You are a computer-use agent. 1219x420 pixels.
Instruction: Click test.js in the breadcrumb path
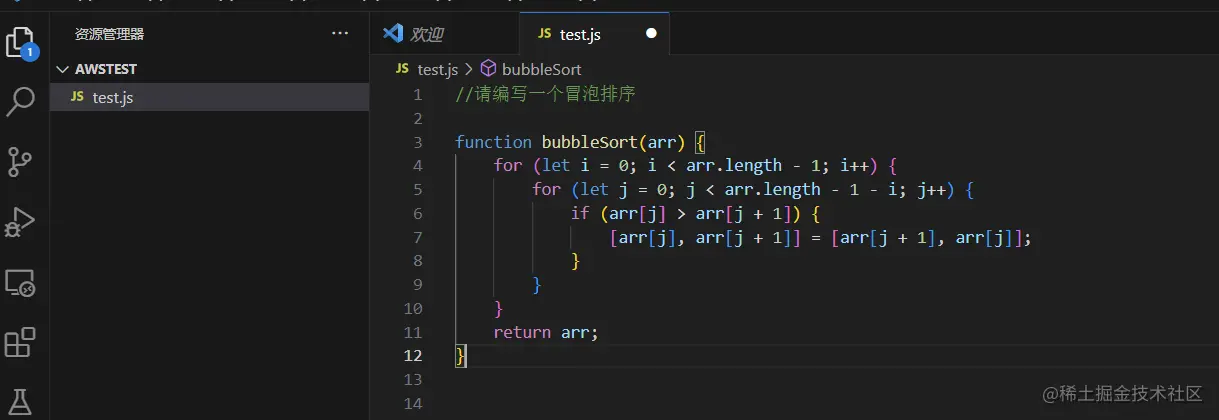437,69
